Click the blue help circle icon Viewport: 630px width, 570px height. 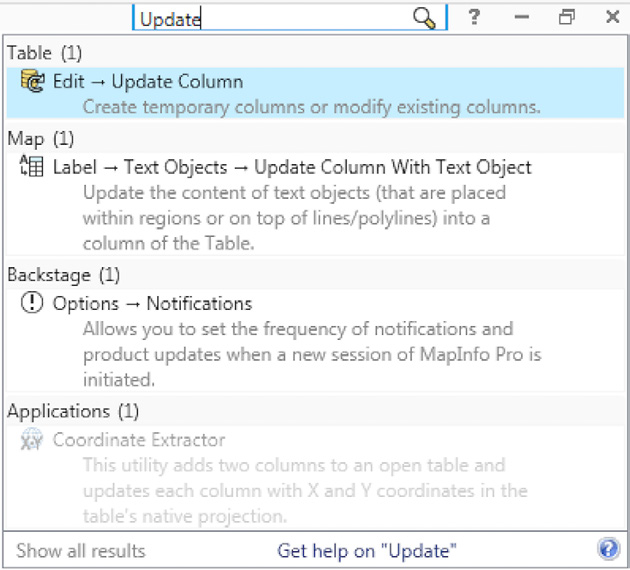pos(608,549)
